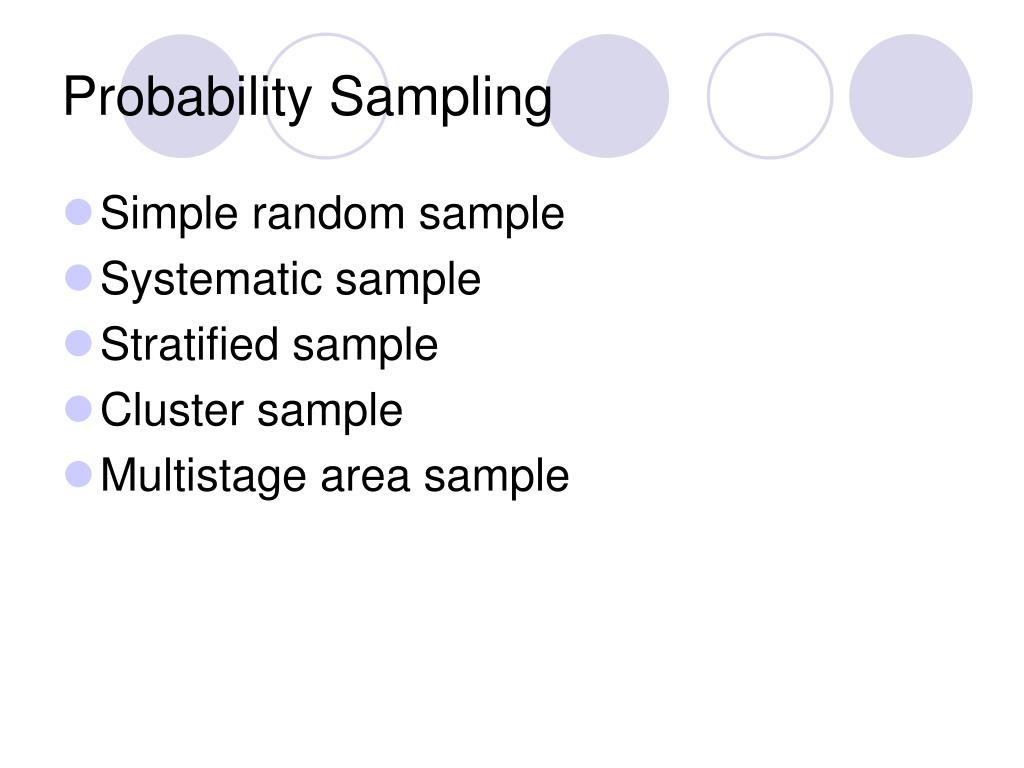The image size is (1024, 768).
Task: Select the 'Multistage area sample' bullet text
Action: [335, 475]
